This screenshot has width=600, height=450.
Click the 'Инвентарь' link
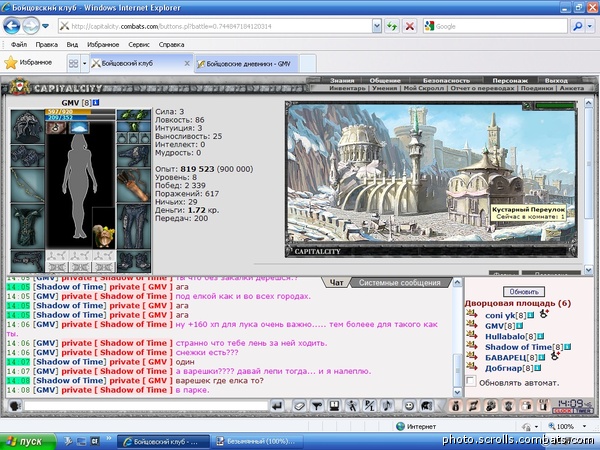347,88
